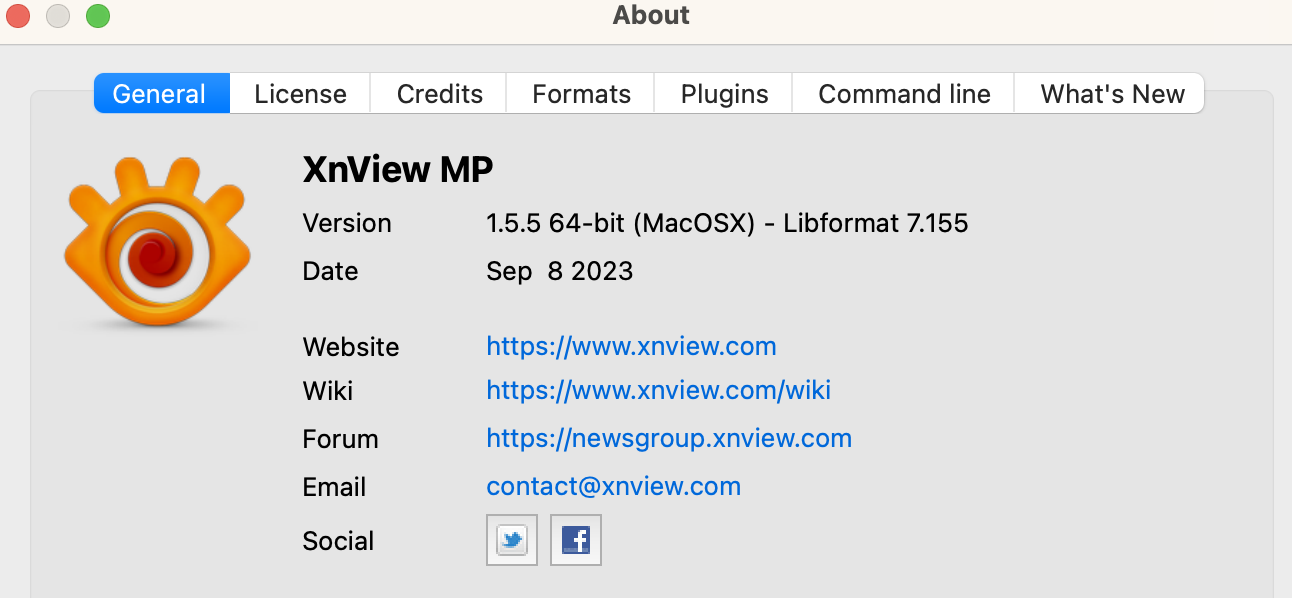Minimize the About window
This screenshot has height=598, width=1292.
coord(58,16)
